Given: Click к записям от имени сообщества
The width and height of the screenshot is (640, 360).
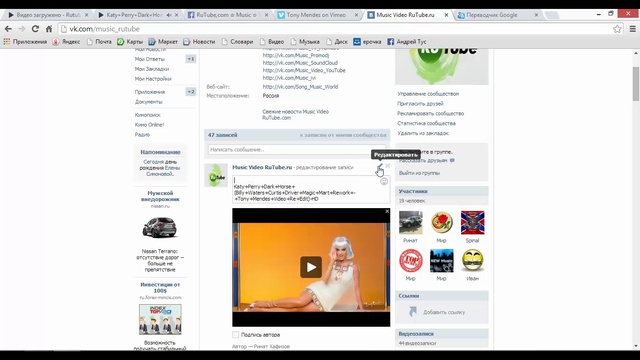Looking at the screenshot, I should coord(343,135).
